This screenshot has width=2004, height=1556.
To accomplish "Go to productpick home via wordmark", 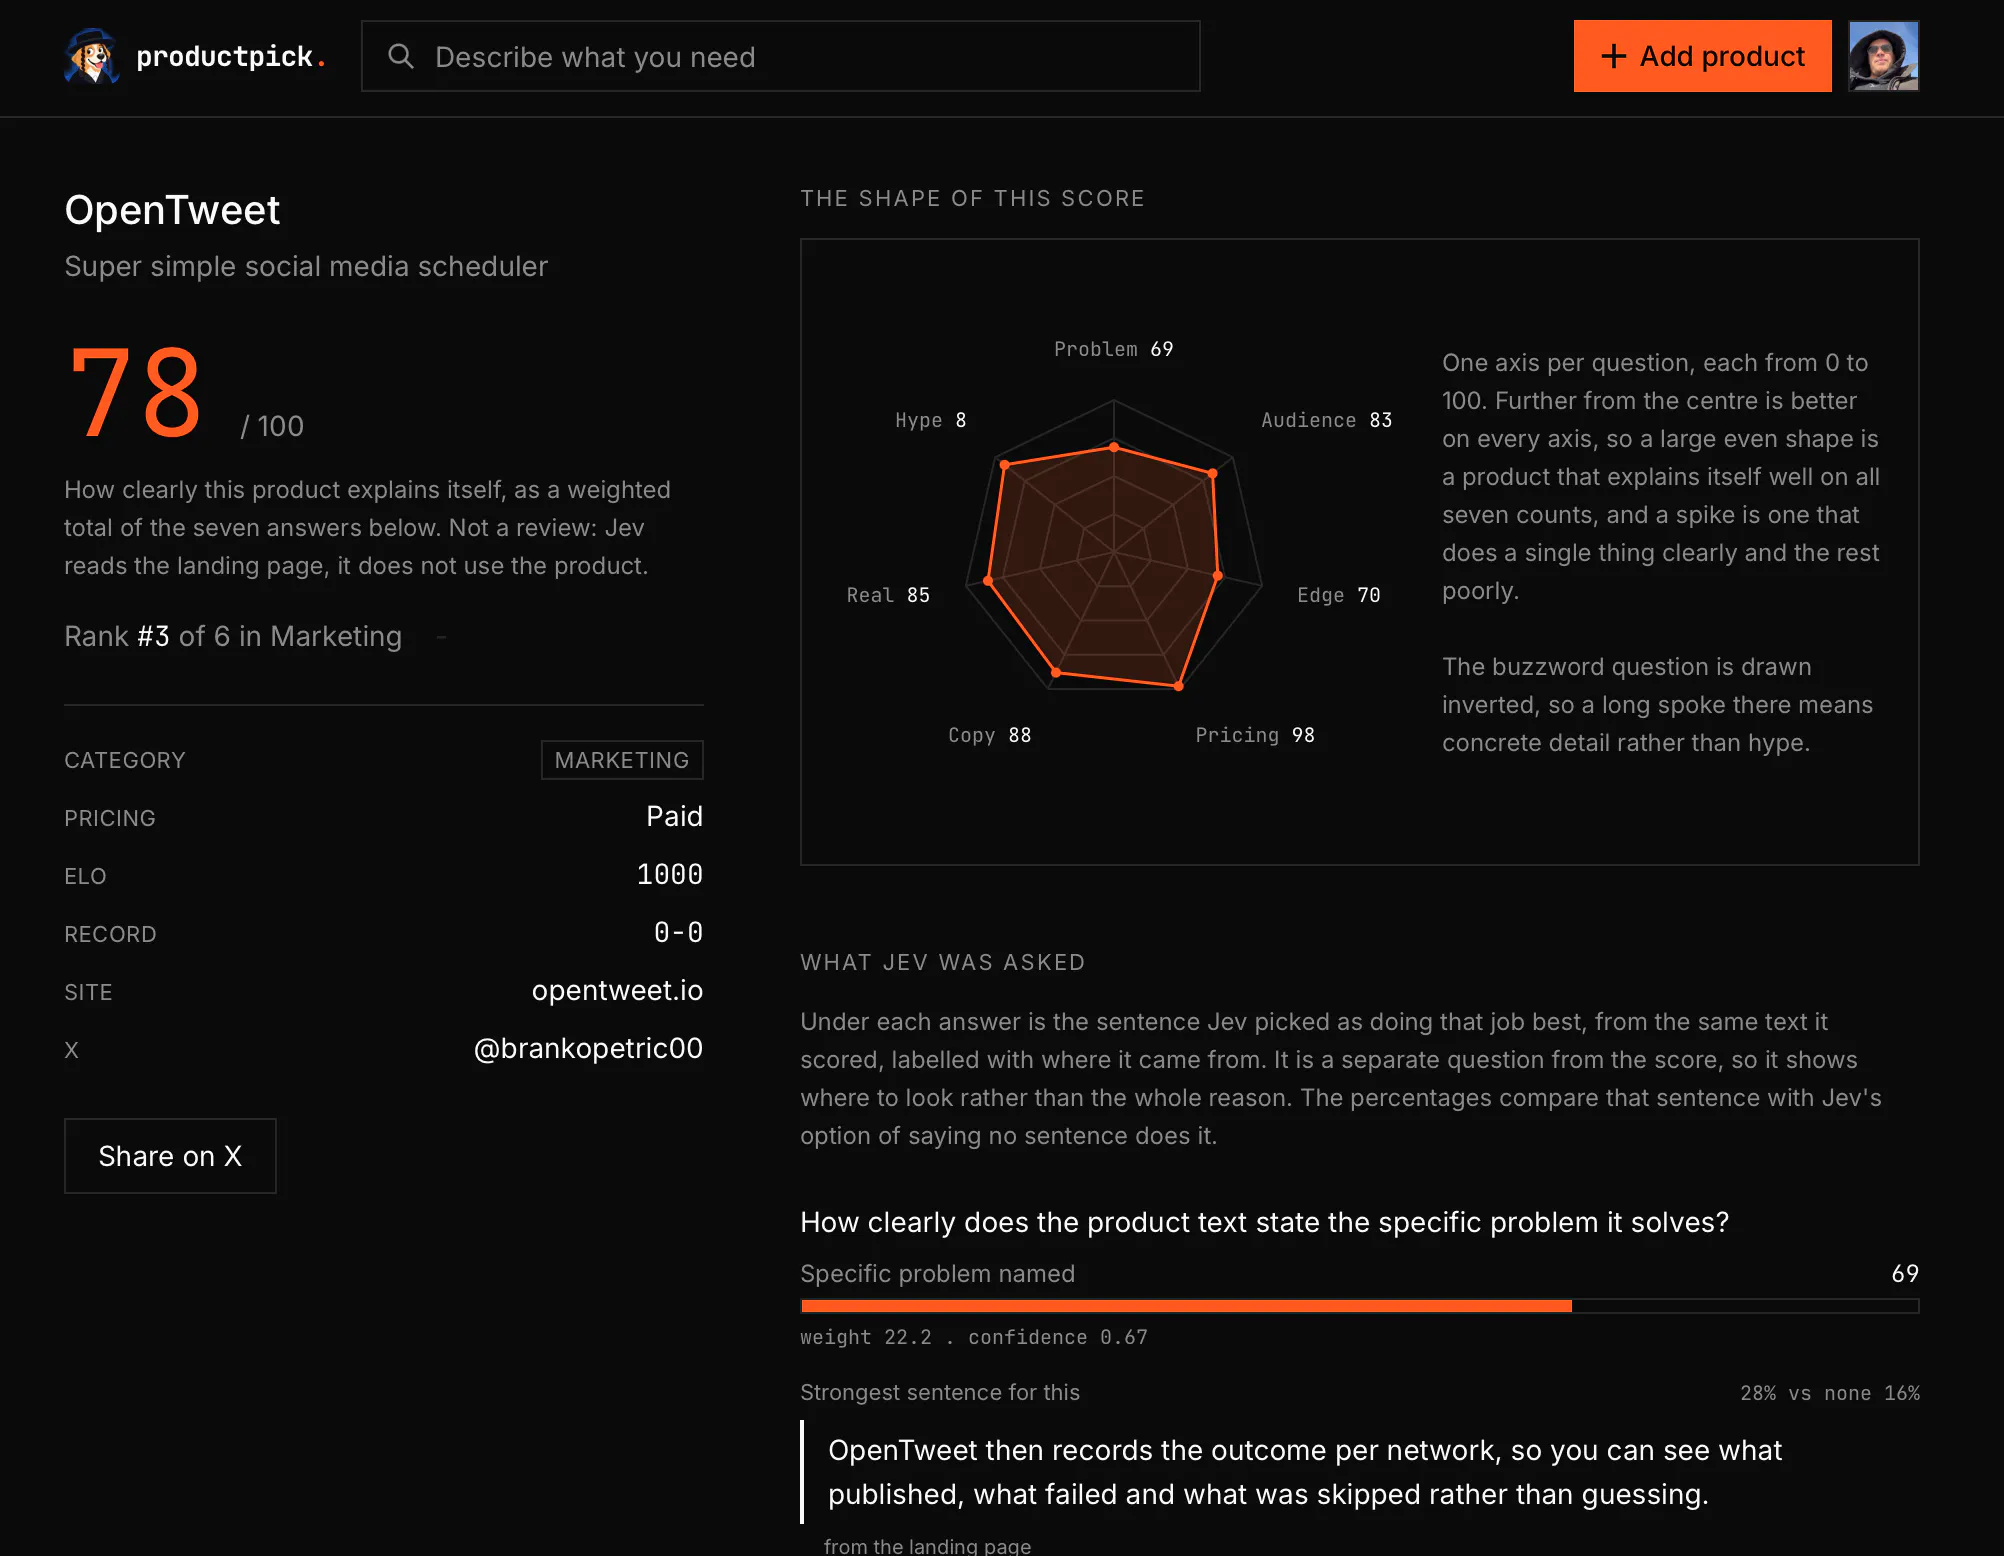I will [231, 57].
